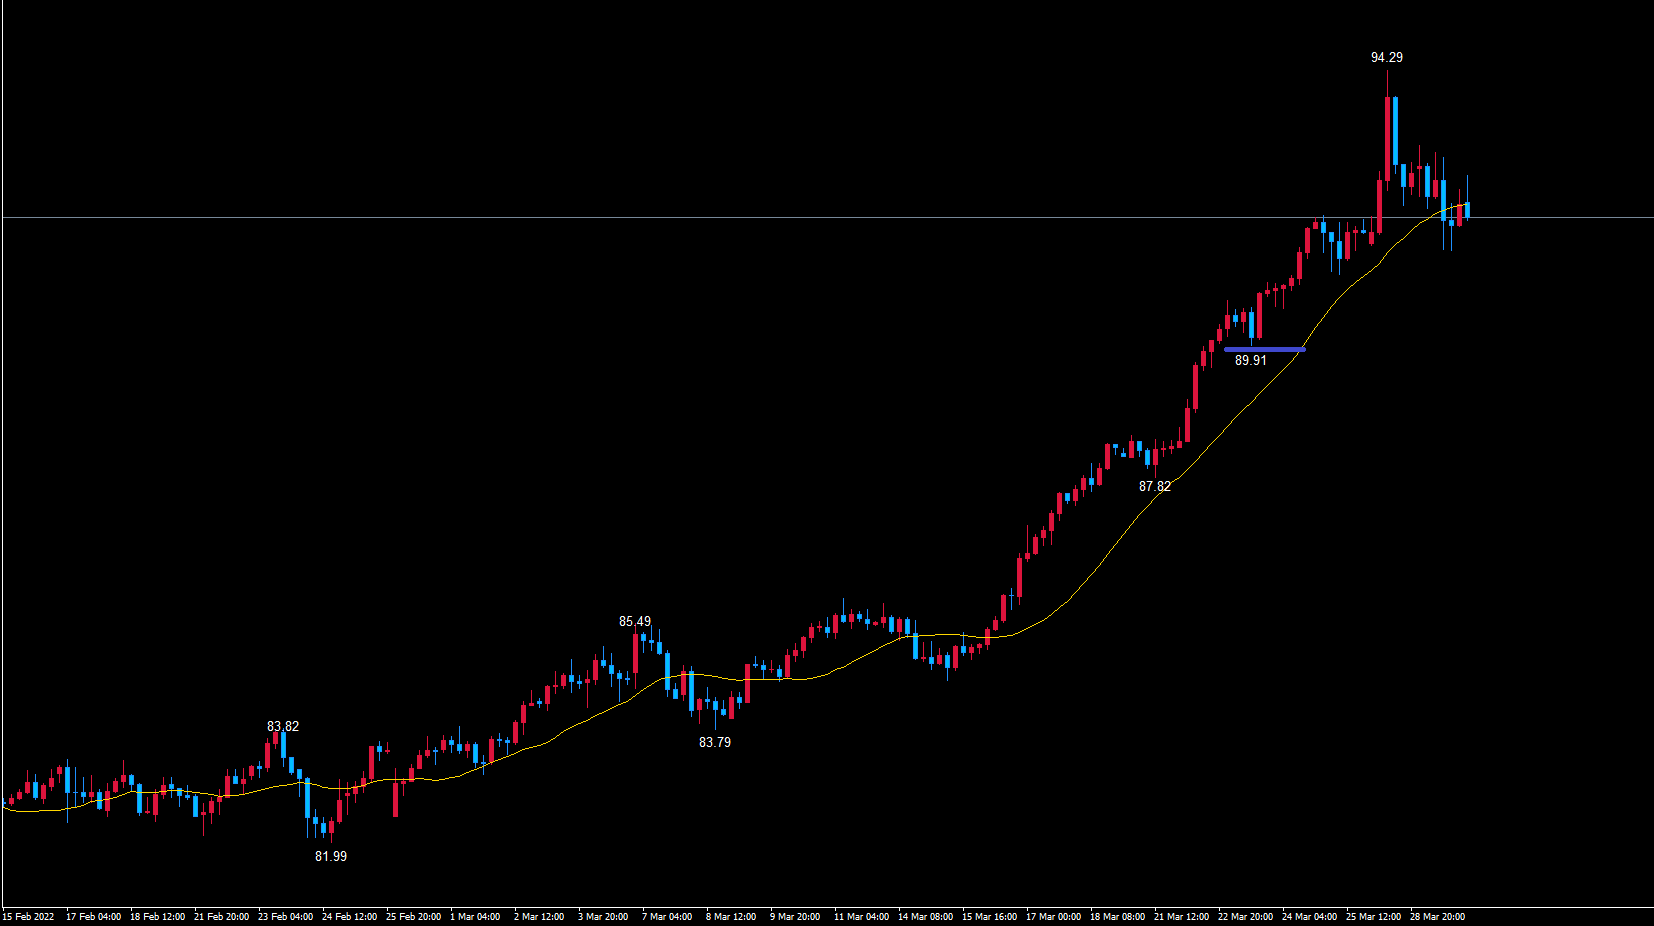Click the 81.99 lowest price label

pos(330,857)
